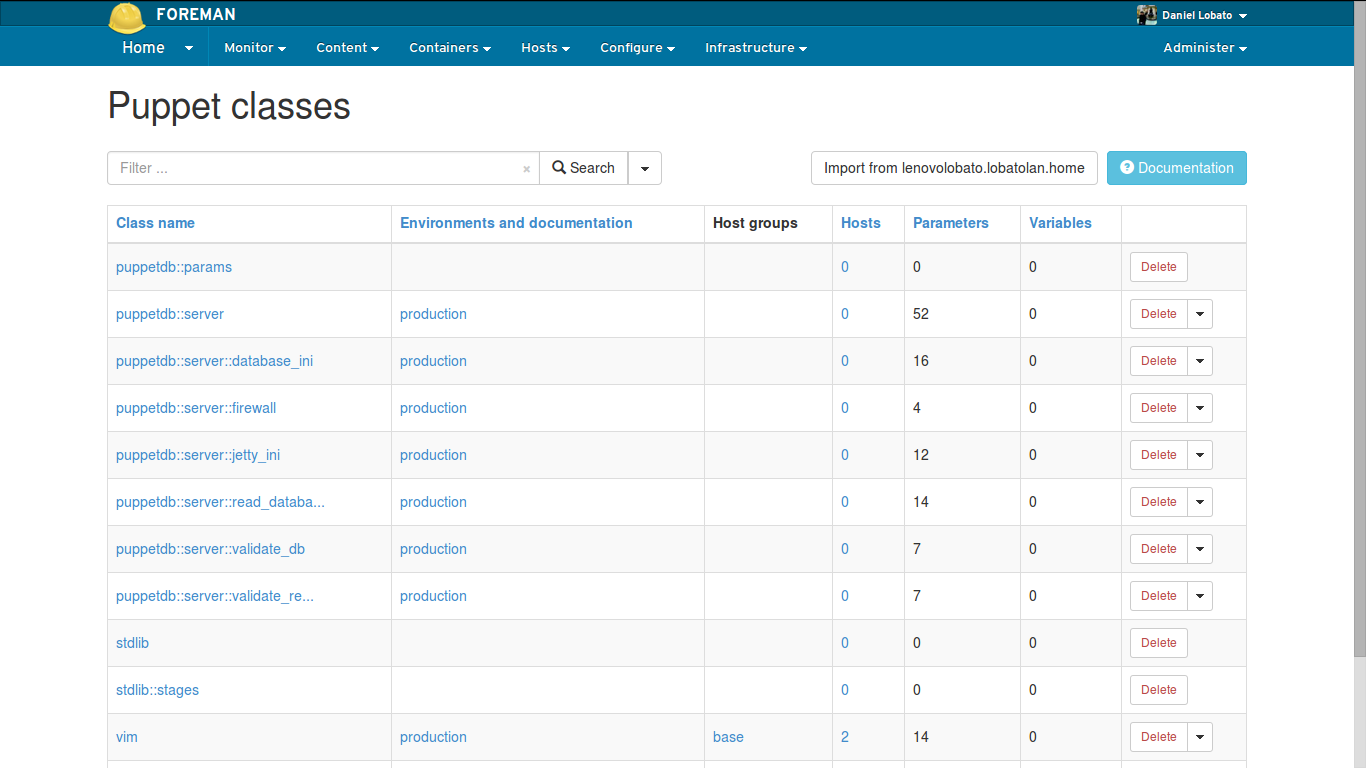Open Documentation help button
Viewport: 1366px width, 768px height.
point(1176,168)
